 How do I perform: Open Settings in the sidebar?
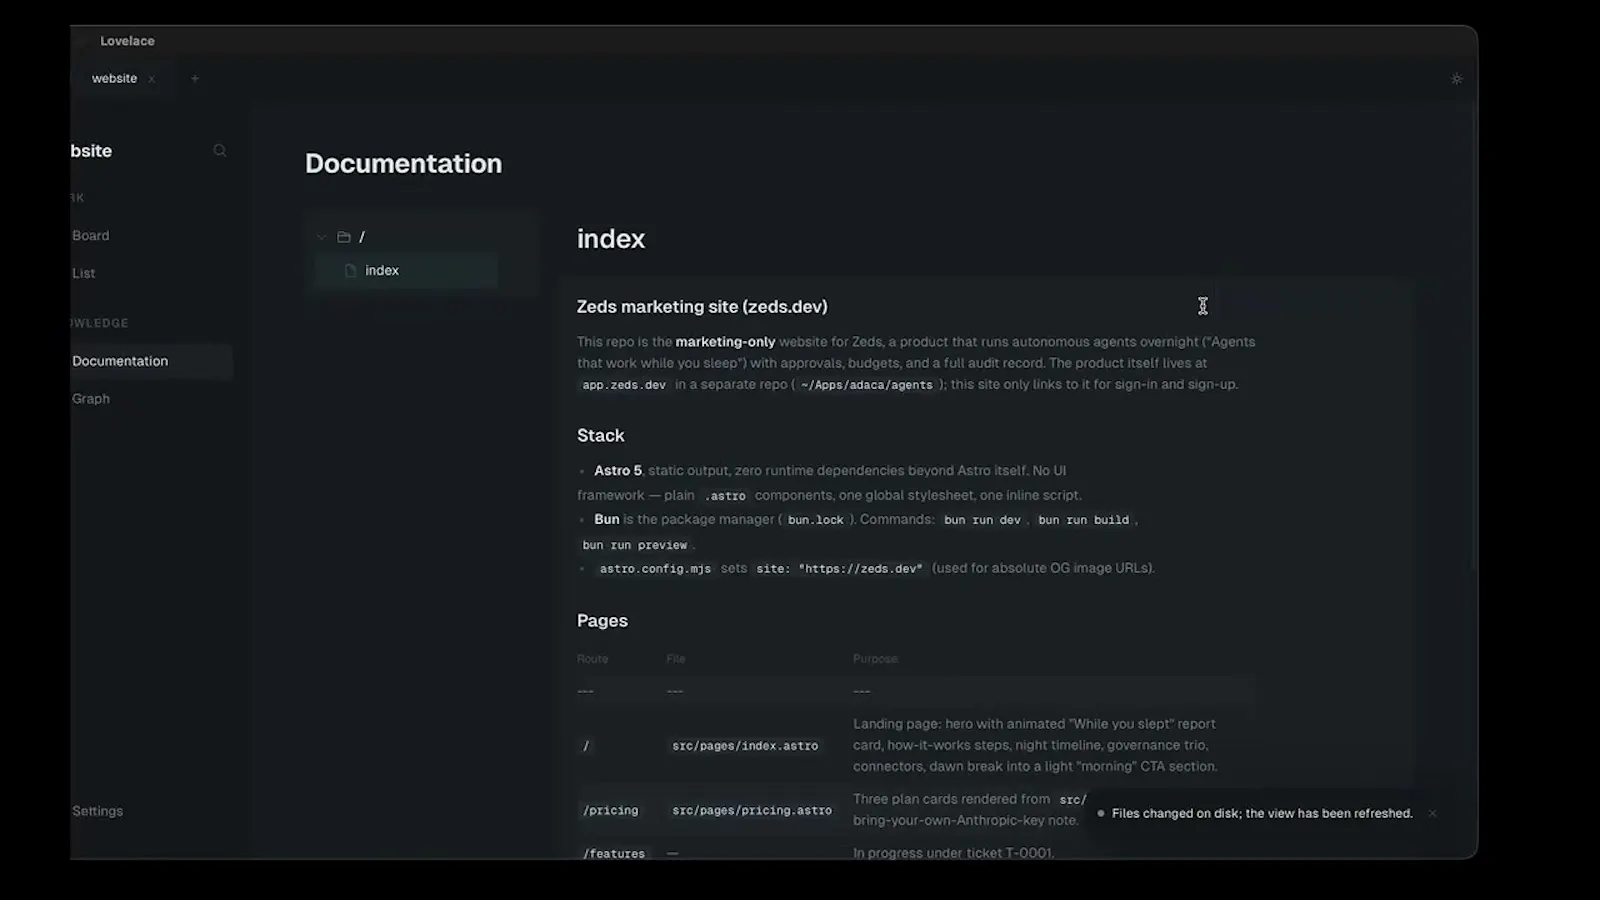pyautogui.click(x=98, y=811)
